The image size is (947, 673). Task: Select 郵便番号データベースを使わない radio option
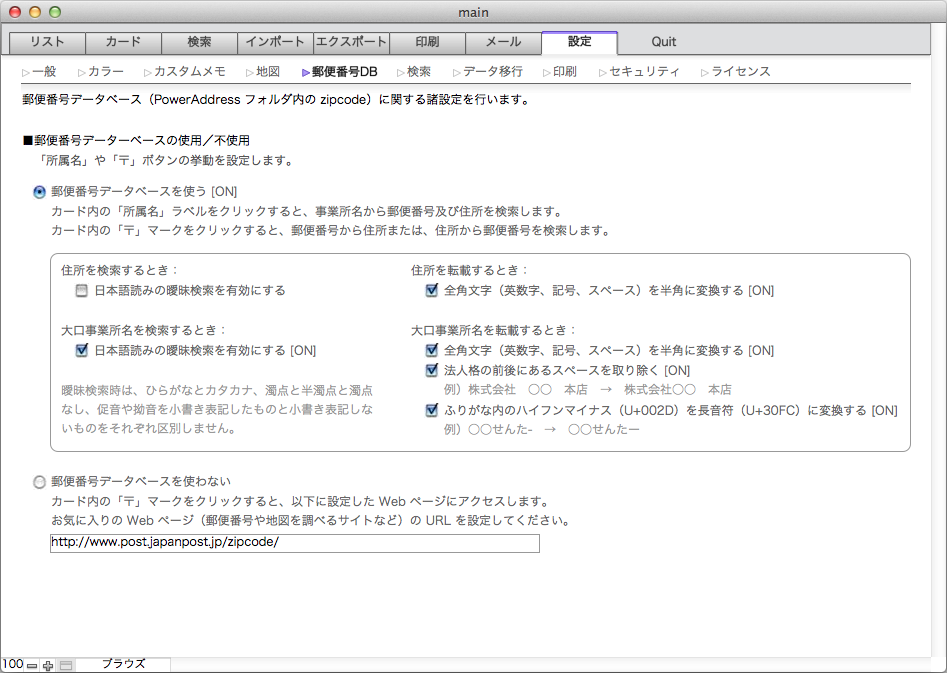coord(40,481)
